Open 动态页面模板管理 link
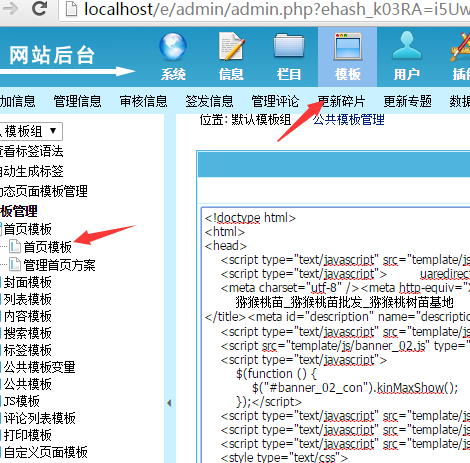 (43, 191)
